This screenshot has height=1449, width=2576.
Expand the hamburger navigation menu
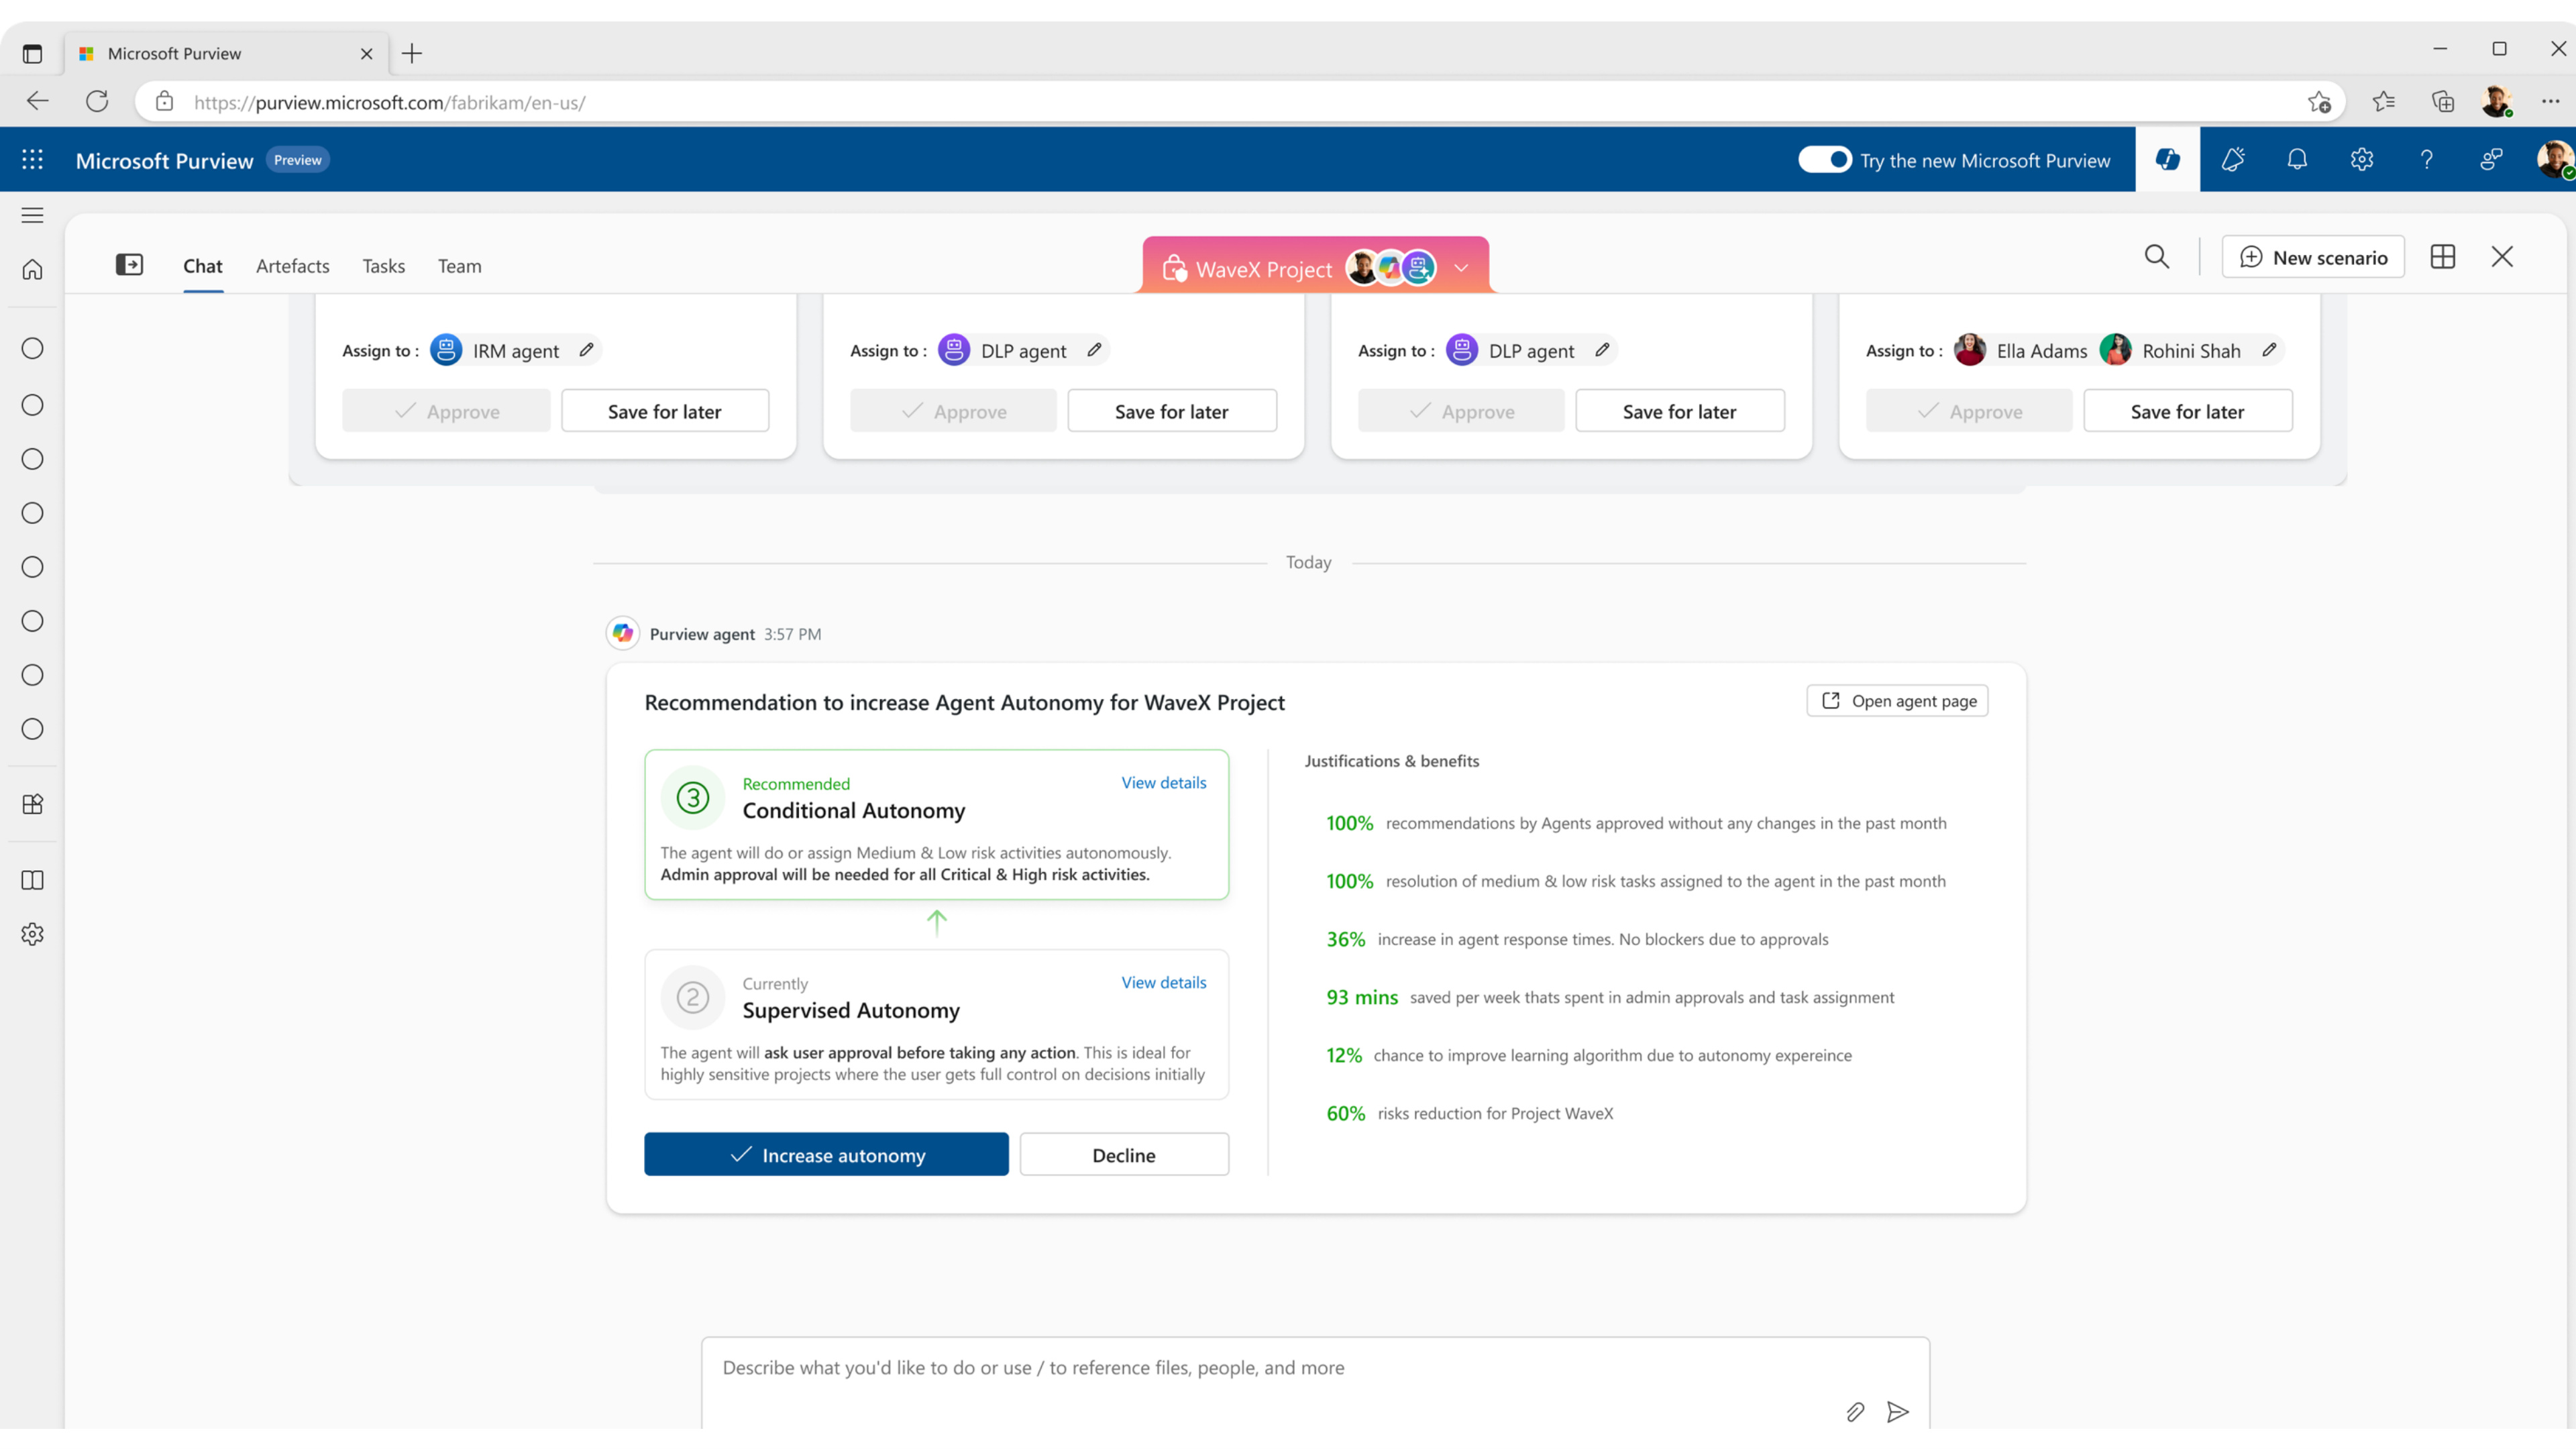(32, 215)
